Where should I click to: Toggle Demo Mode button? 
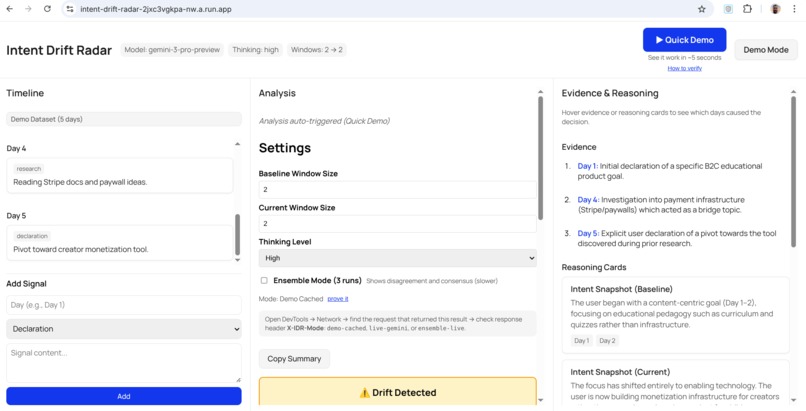(766, 50)
